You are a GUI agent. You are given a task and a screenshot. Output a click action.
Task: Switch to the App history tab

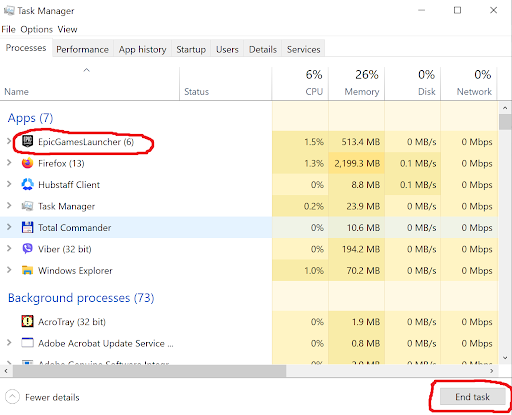point(142,49)
